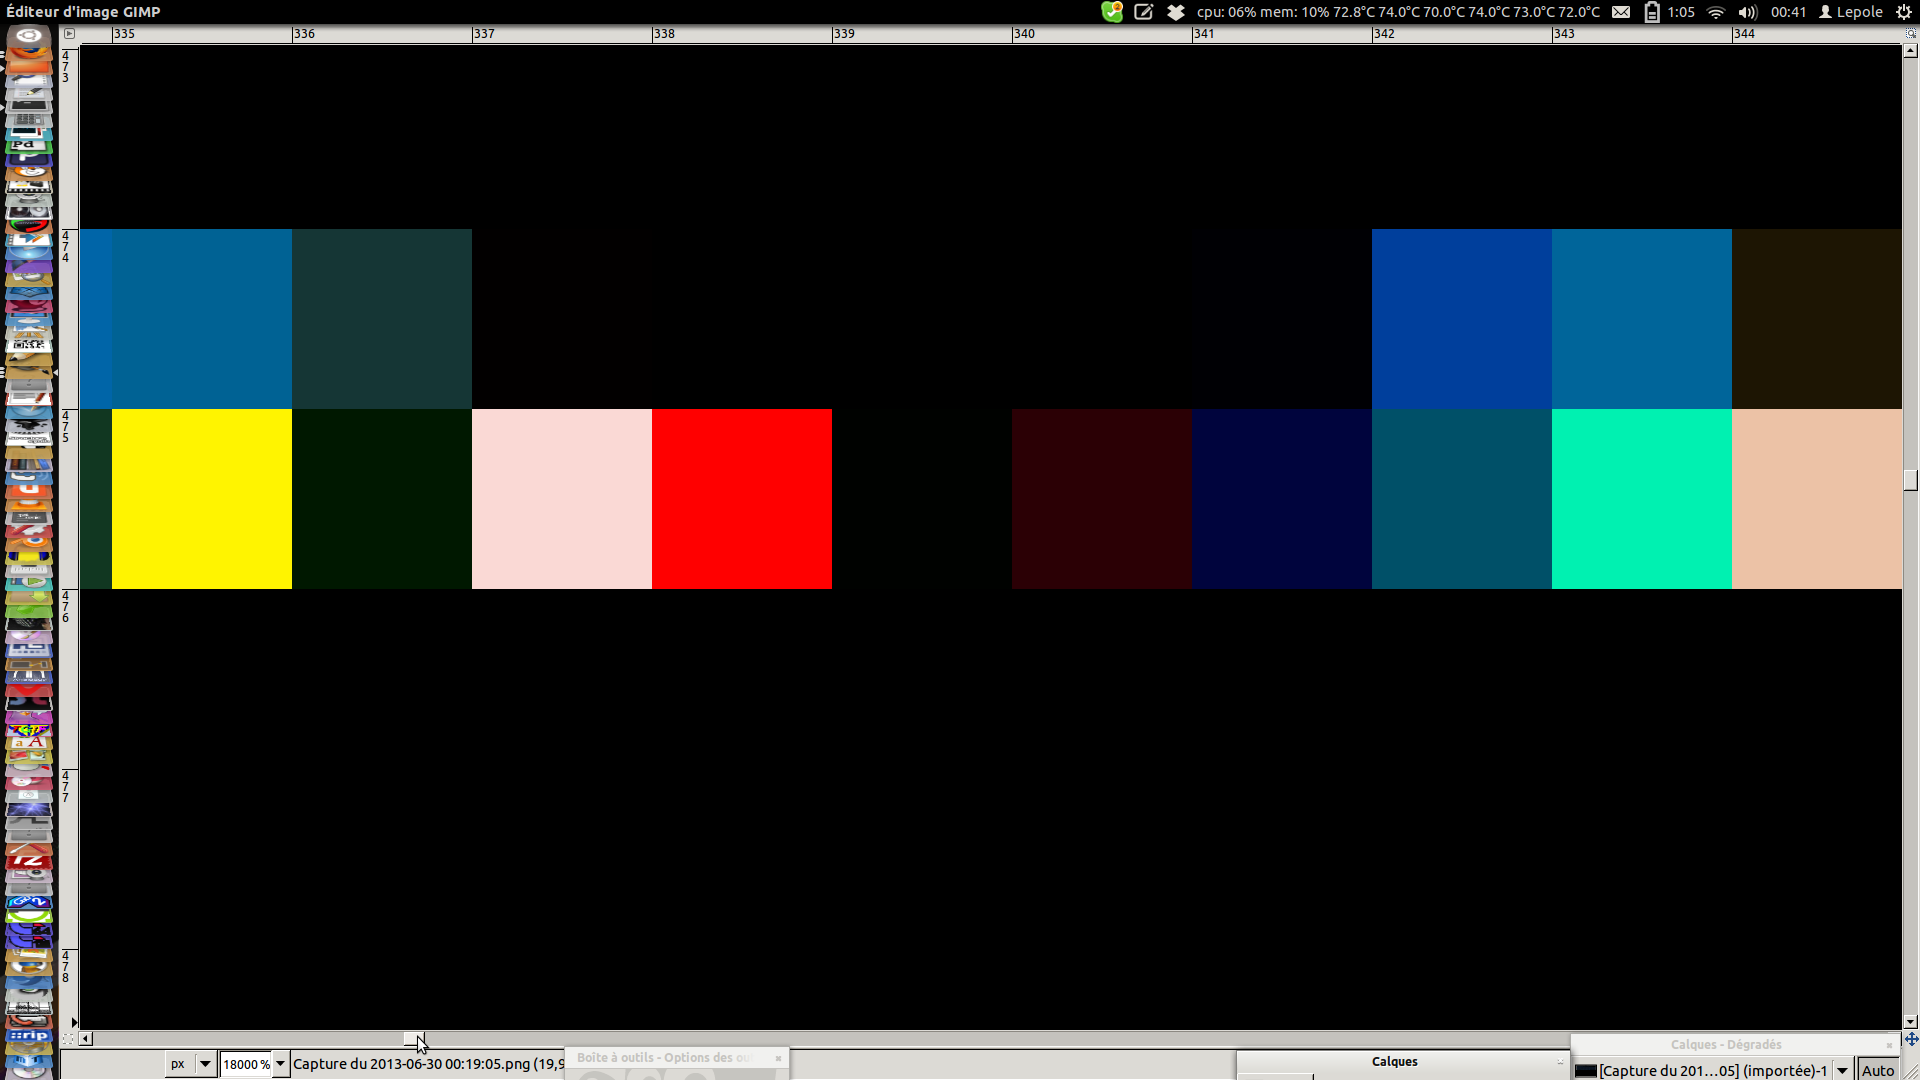This screenshot has width=1920, height=1080.
Task: Open the Wi-Fi network indicator
Action: pos(1716,12)
